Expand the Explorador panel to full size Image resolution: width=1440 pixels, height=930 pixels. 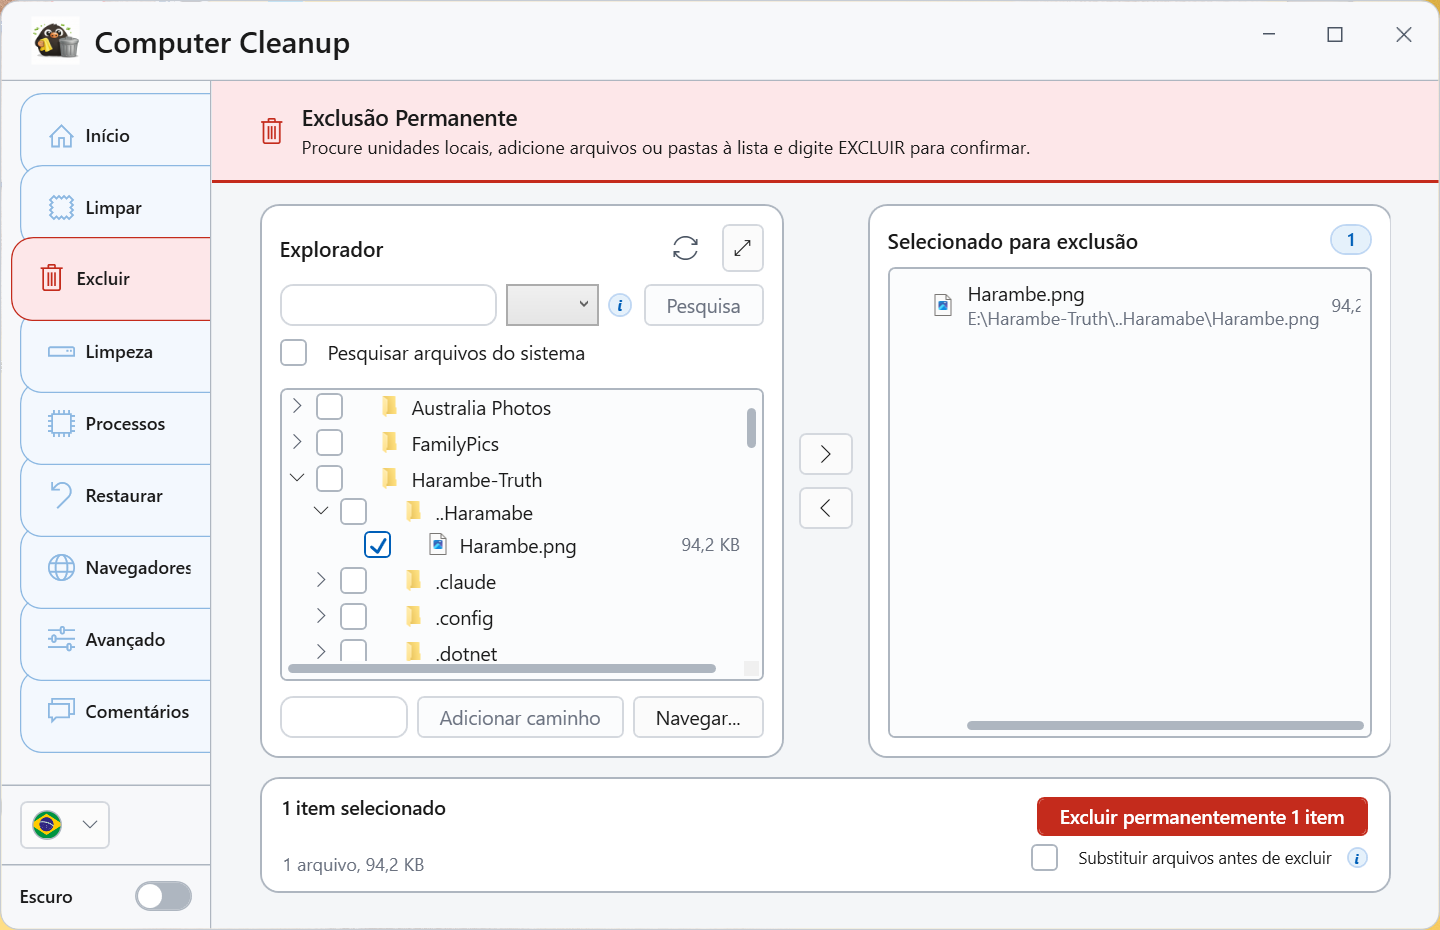(742, 248)
